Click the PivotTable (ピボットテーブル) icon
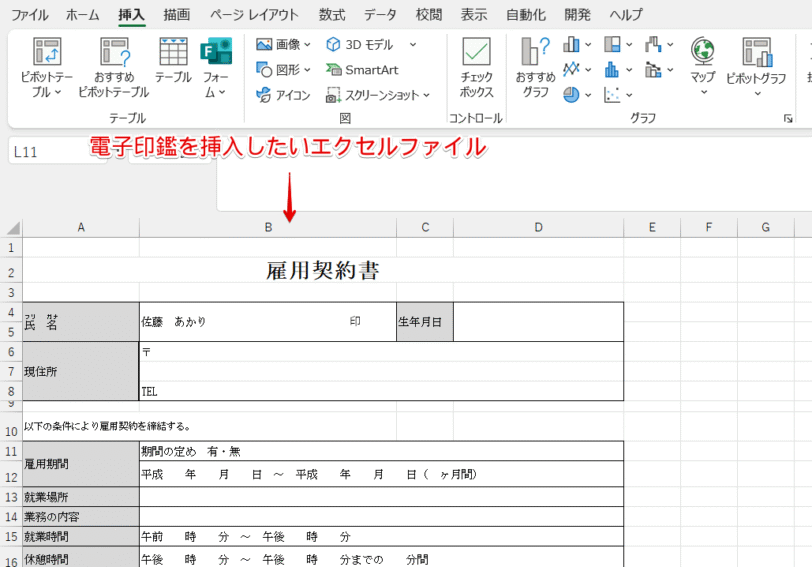 click(x=47, y=52)
